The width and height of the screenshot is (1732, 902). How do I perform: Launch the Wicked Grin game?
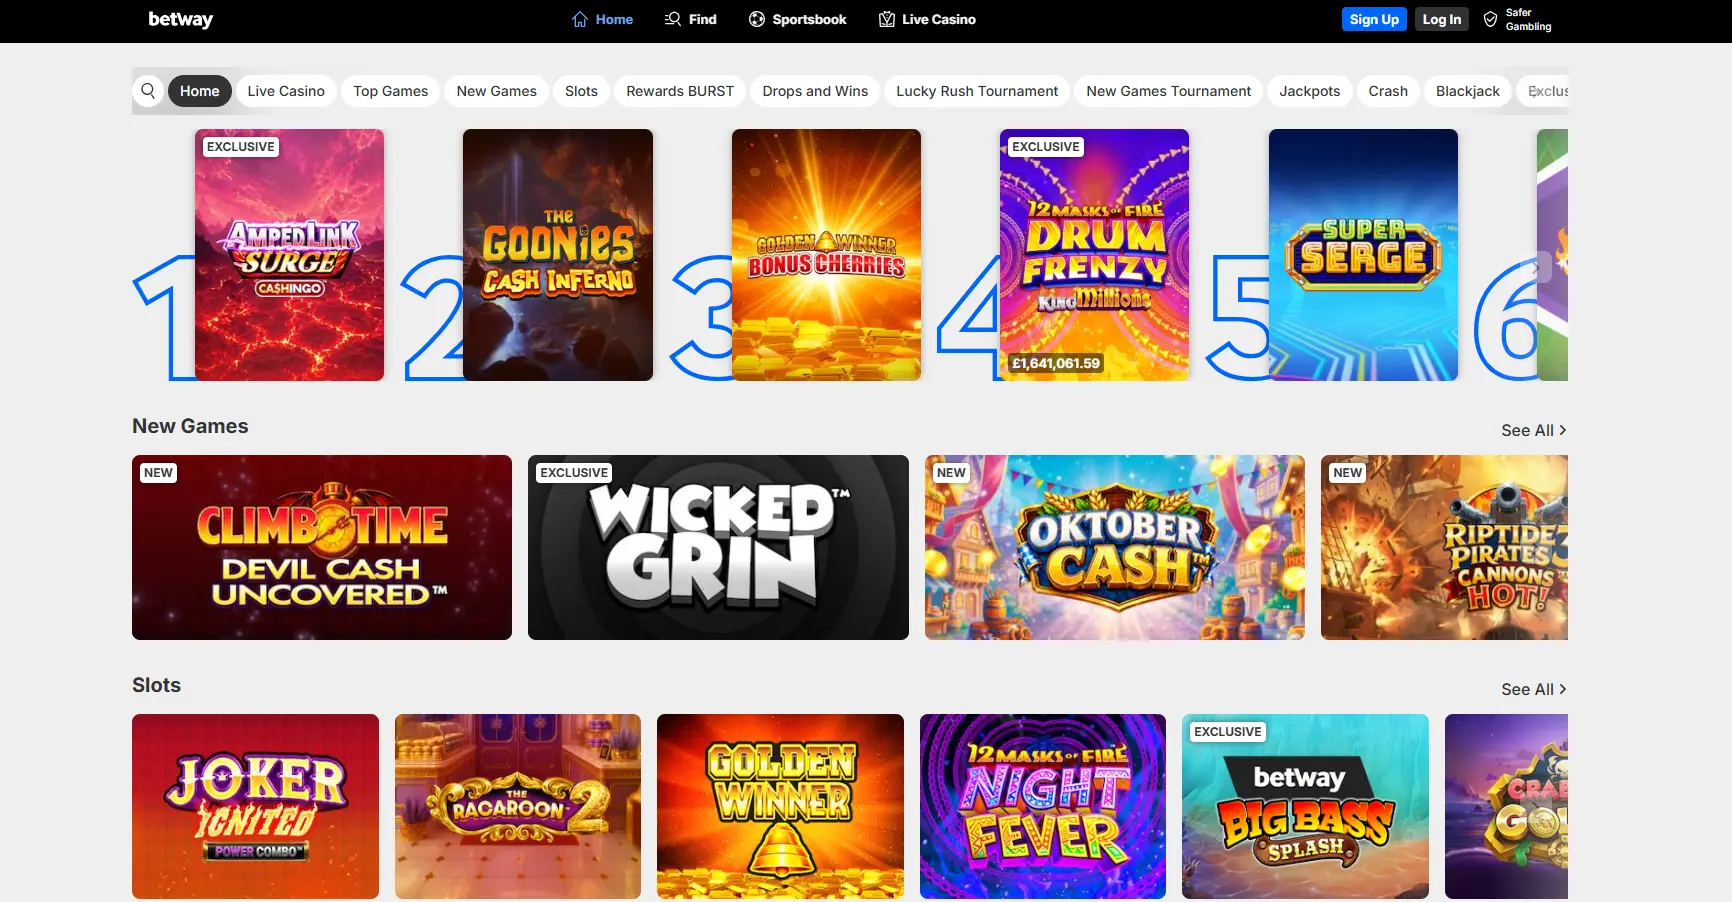[718, 547]
